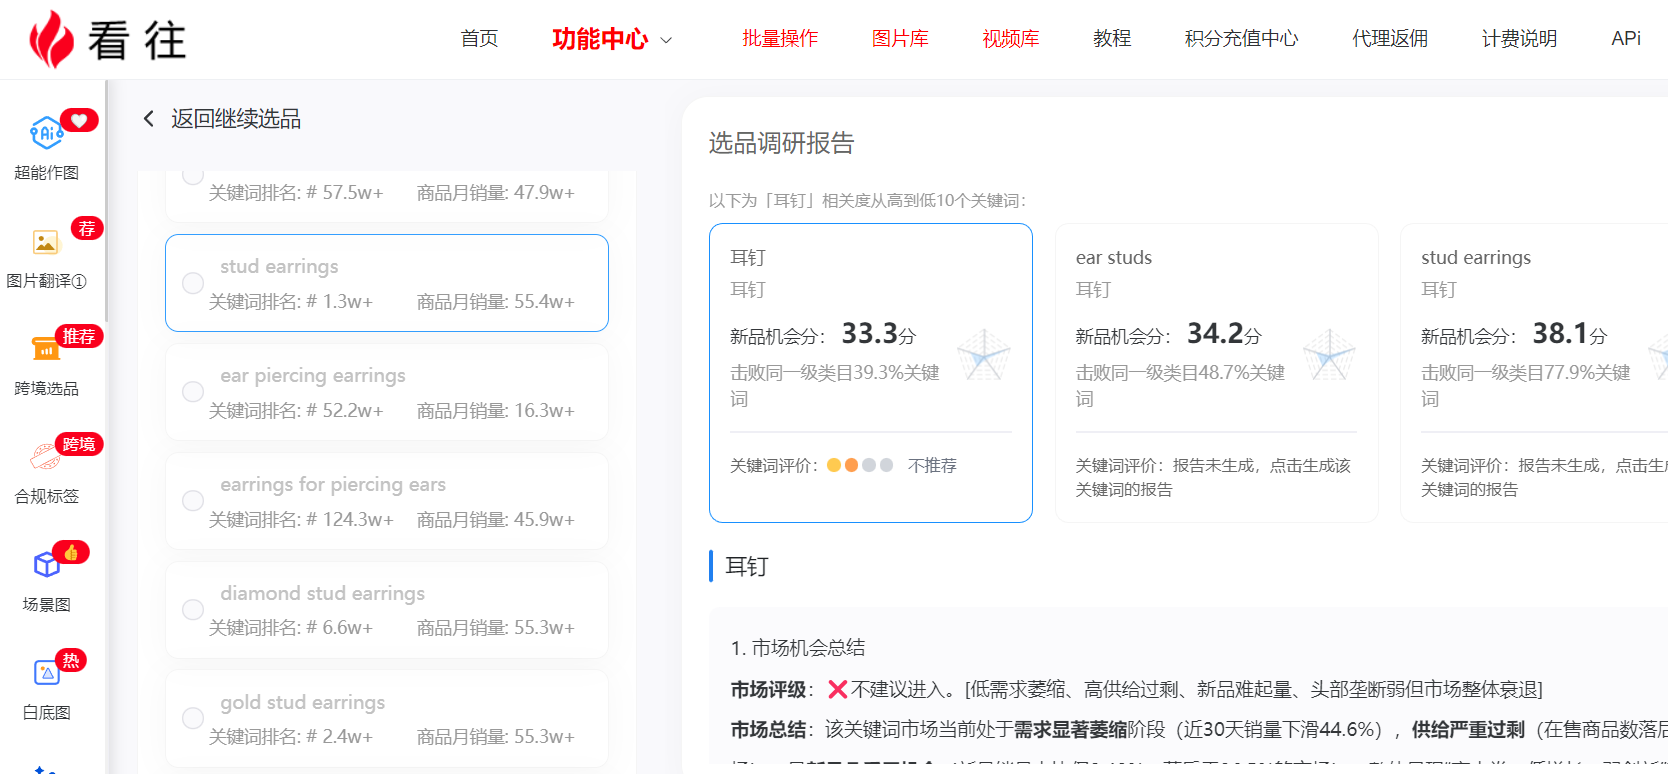This screenshot has height=774, width=1668.
Task: Click the 看往 flame logo
Action: point(52,40)
